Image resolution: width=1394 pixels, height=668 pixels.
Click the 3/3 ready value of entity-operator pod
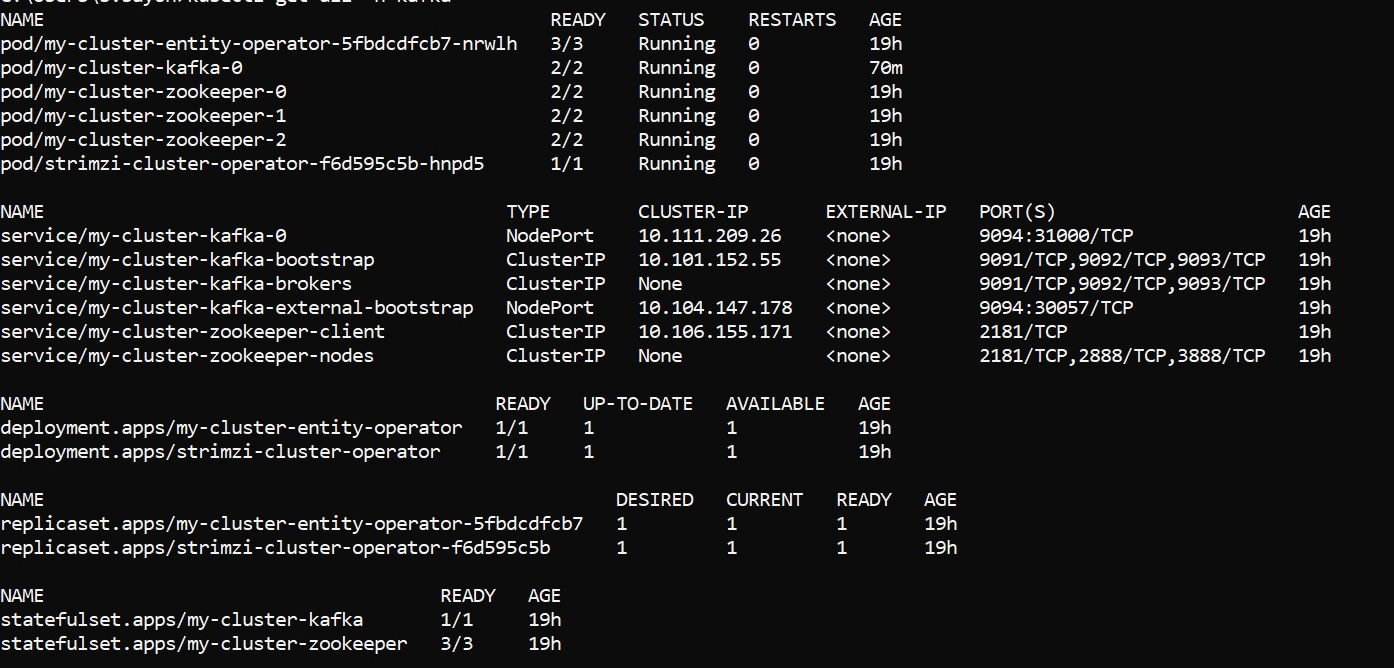pos(566,44)
